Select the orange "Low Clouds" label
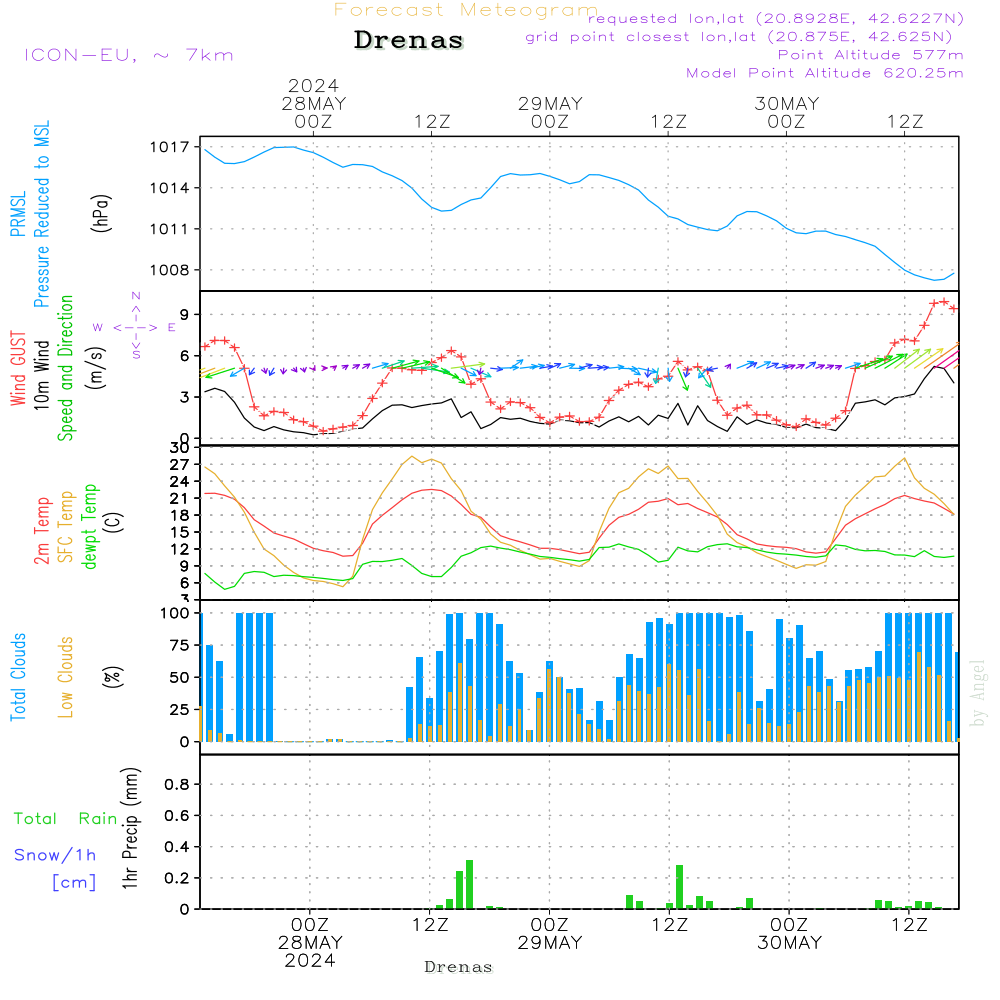Image resolution: width=1000 pixels, height=1000 pixels. (66, 677)
